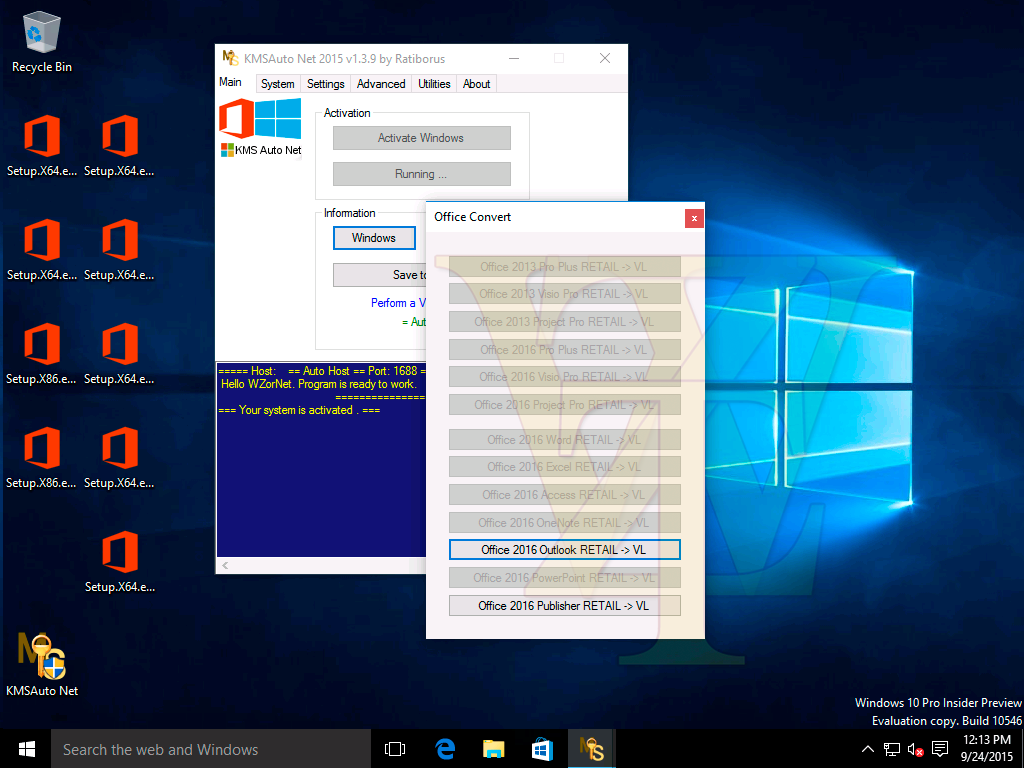Click Office 2016 Access RETAIL -> VL
Viewport: 1024px width, 768px height.
click(564, 494)
